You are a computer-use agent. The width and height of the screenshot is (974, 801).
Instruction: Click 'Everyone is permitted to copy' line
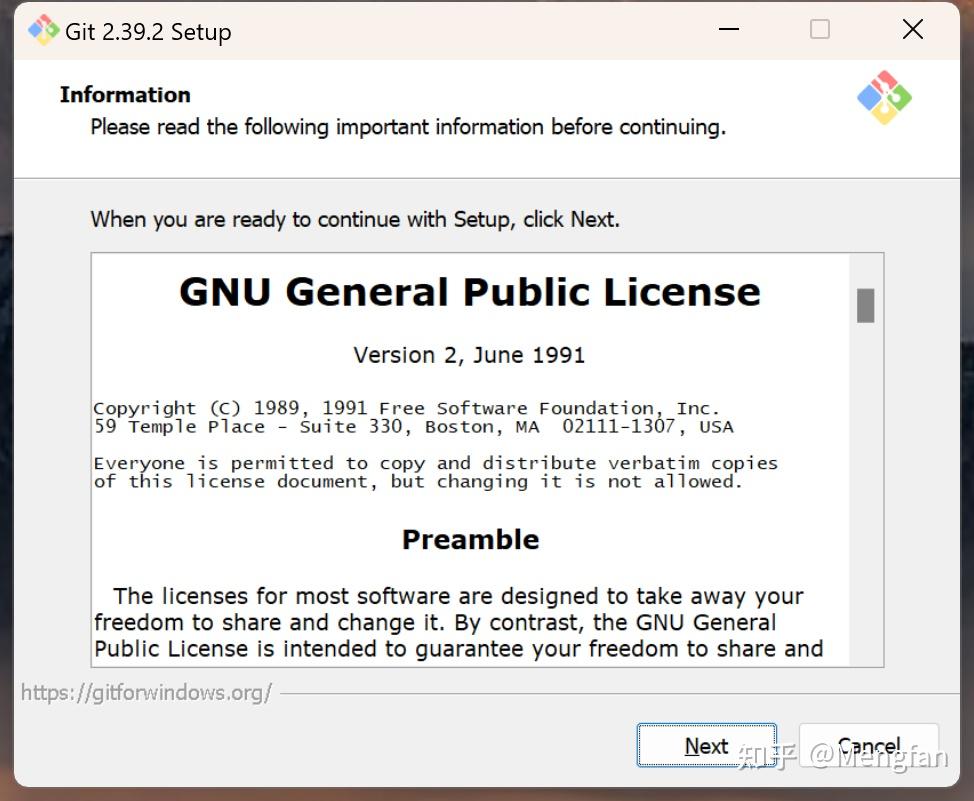click(x=435, y=463)
